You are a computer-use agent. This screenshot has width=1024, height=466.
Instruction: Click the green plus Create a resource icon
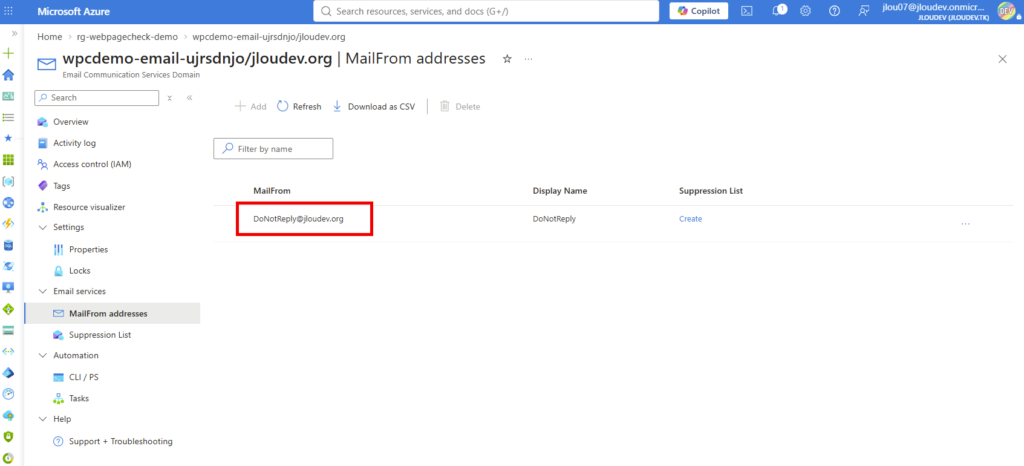coord(8,53)
